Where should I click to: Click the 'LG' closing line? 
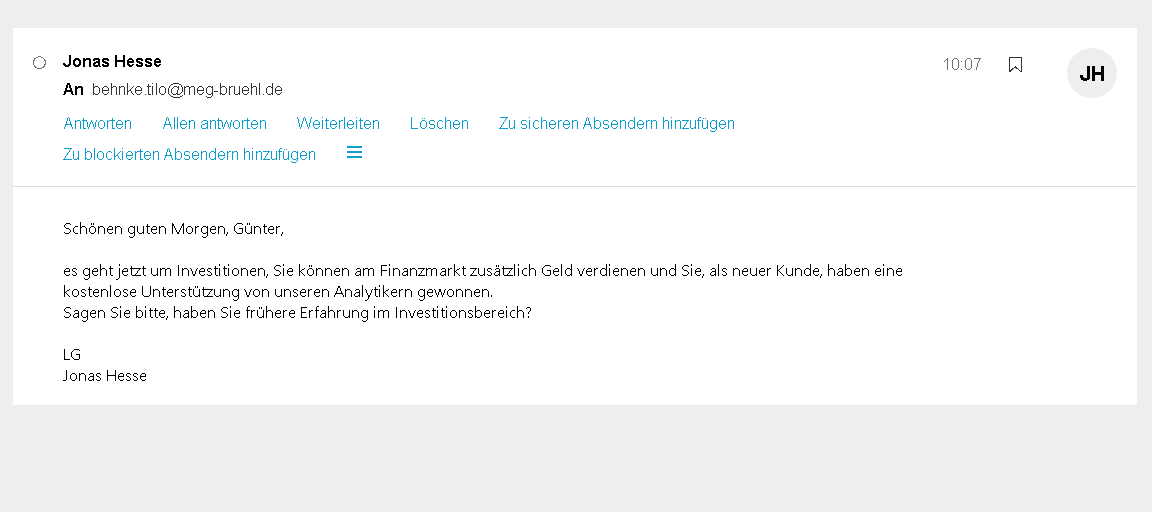[x=72, y=355]
